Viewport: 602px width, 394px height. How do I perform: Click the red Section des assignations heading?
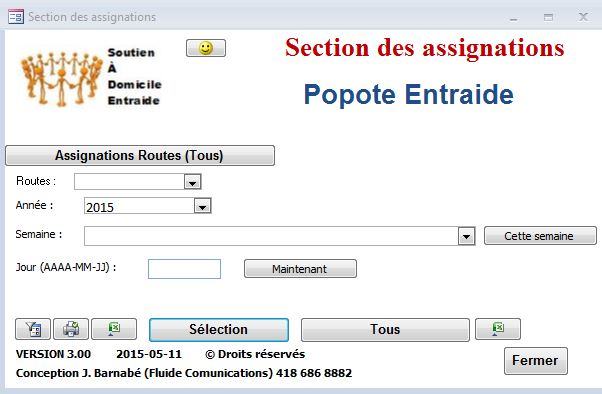[x=425, y=48]
